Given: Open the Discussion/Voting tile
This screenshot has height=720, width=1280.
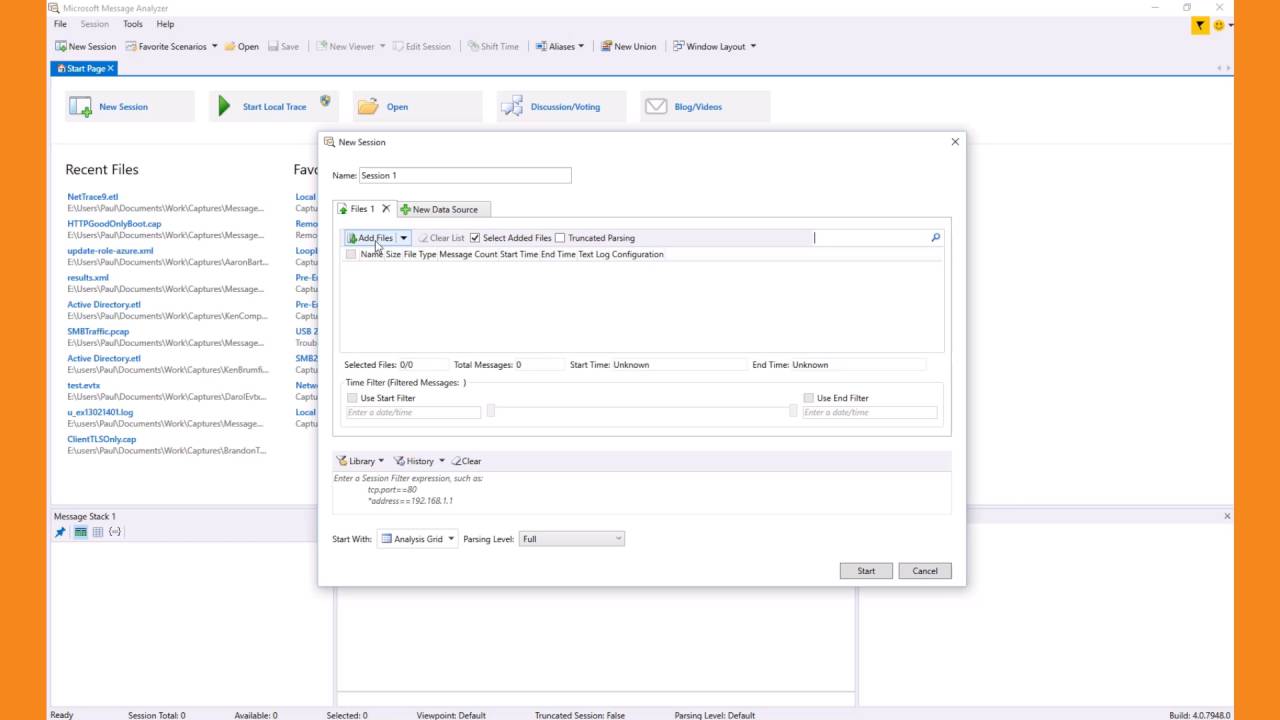Looking at the screenshot, I should click(561, 106).
